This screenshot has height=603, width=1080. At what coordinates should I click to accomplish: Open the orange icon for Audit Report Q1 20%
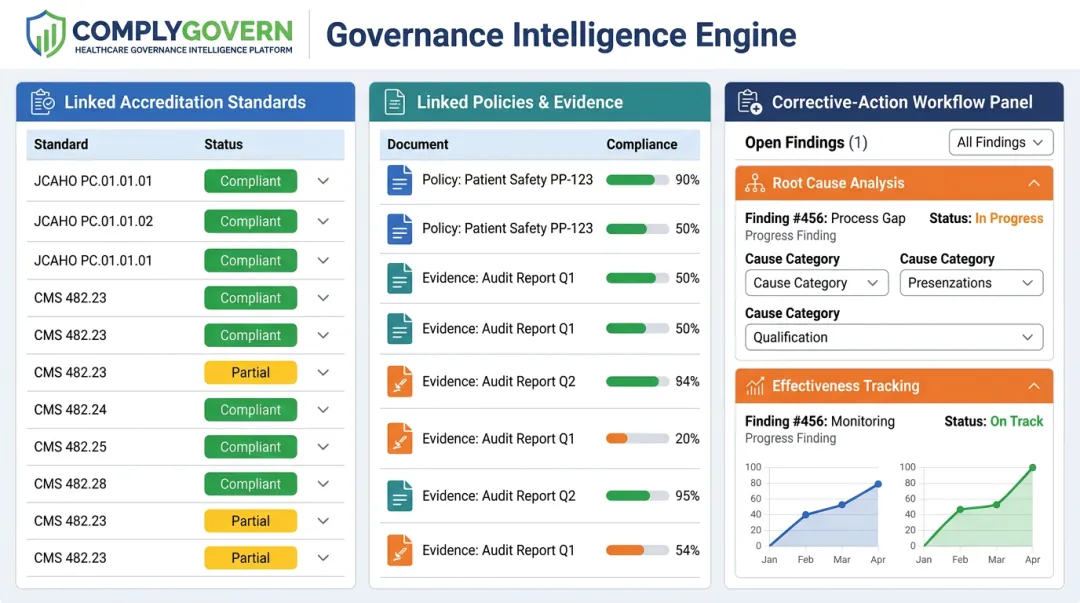click(x=399, y=439)
